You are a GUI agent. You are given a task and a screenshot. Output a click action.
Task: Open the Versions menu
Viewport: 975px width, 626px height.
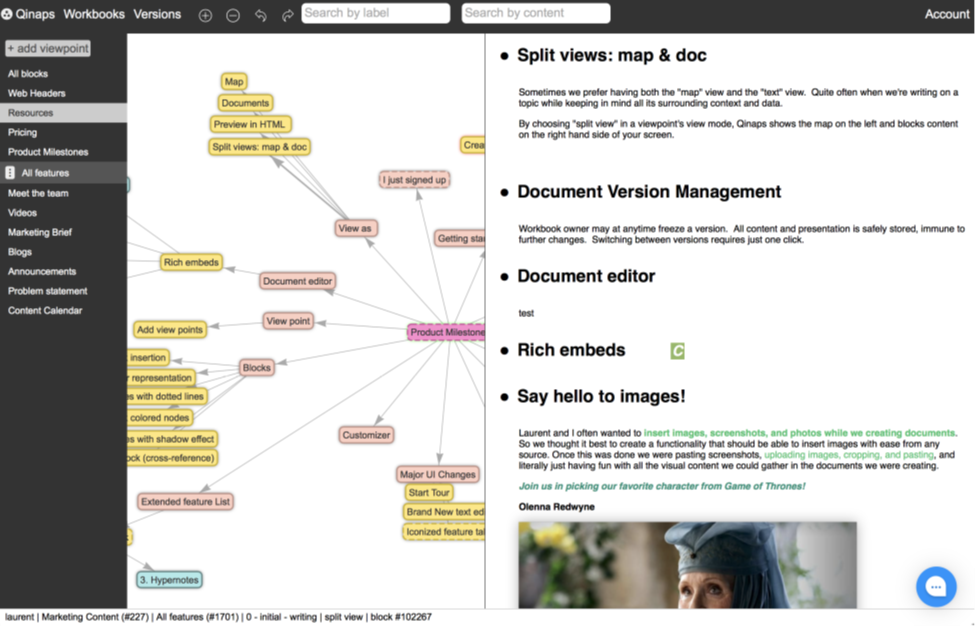157,14
